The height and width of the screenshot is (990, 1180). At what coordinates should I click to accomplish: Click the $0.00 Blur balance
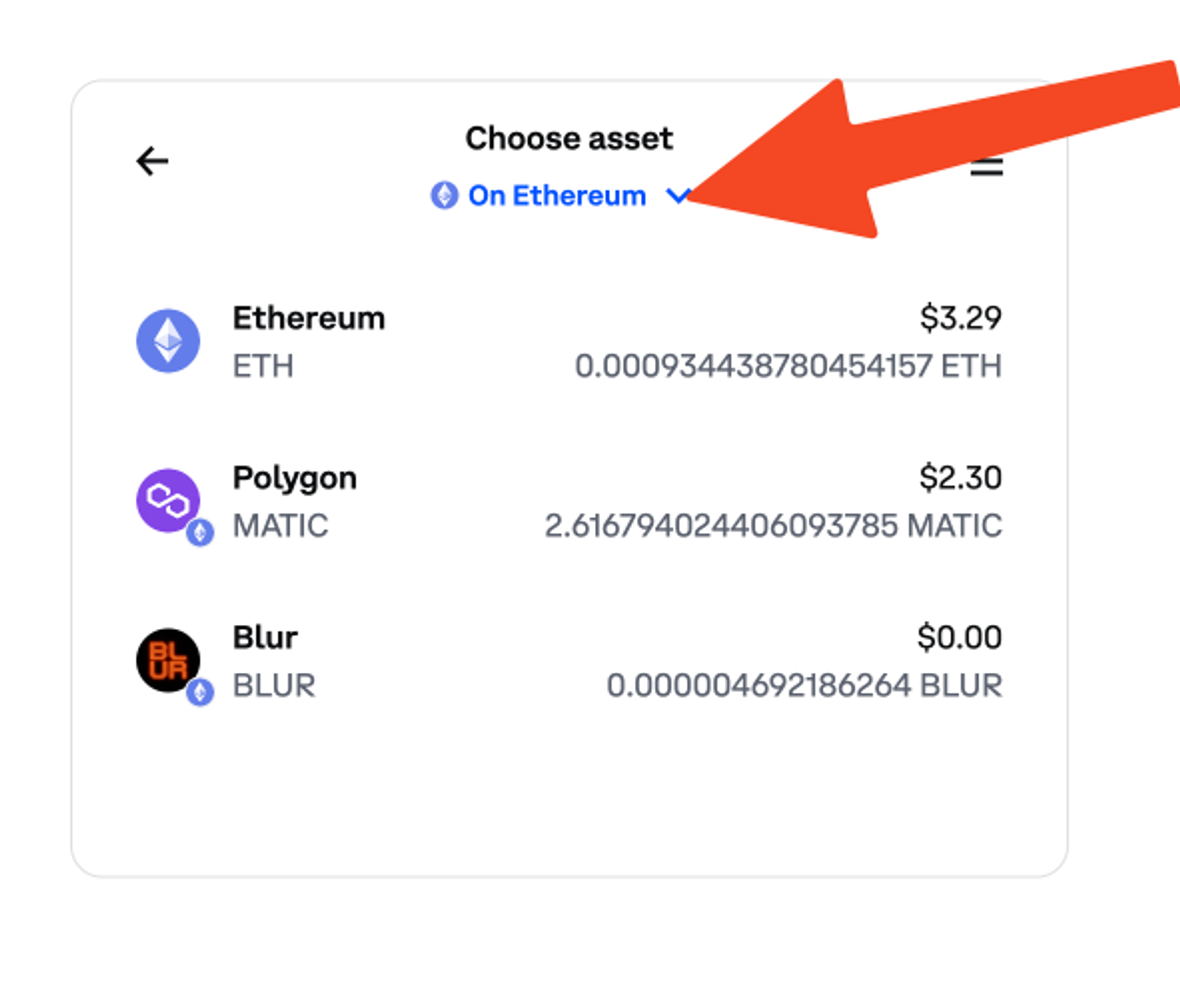click(x=960, y=637)
